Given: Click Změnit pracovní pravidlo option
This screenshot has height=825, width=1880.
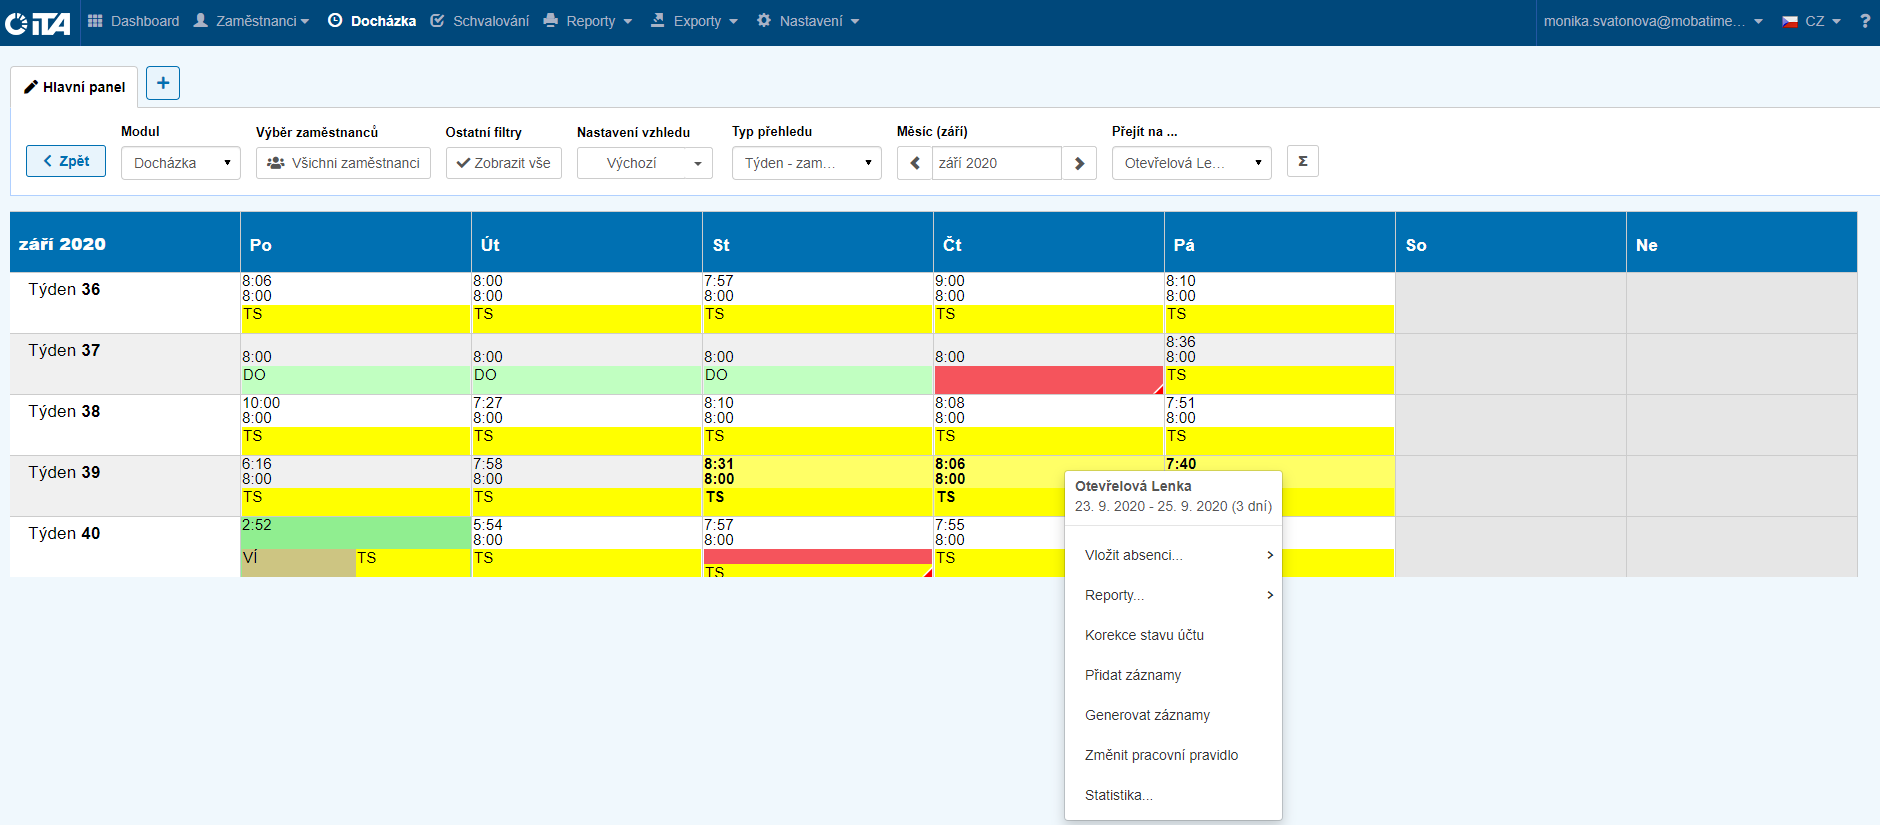Looking at the screenshot, I should tap(1161, 755).
